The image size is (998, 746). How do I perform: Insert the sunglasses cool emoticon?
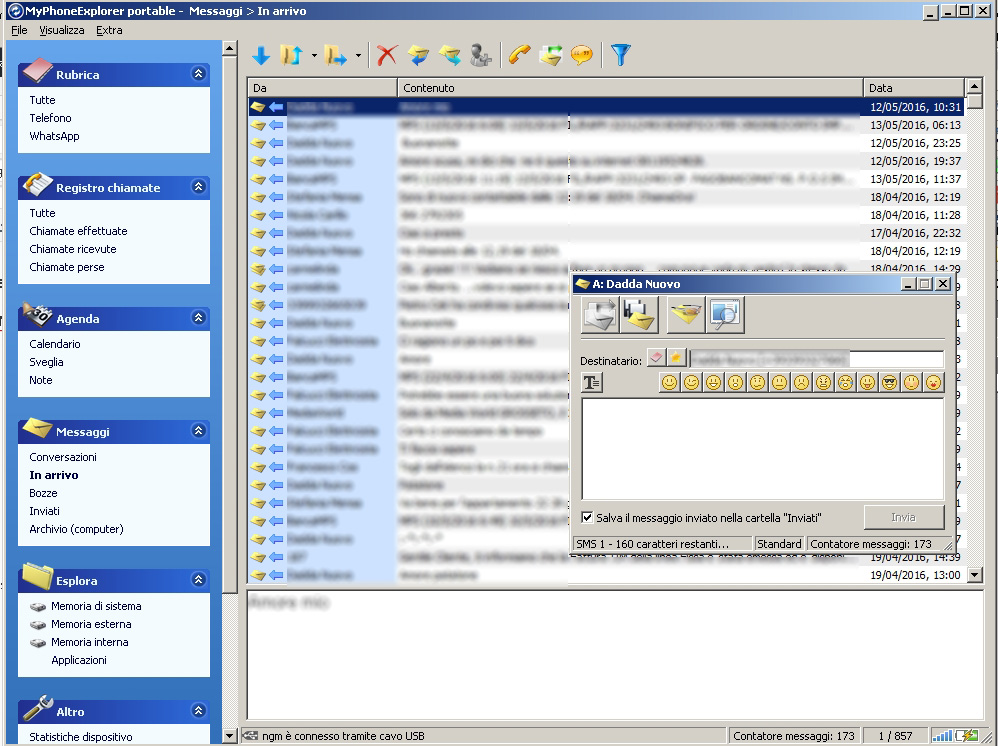pos(889,383)
